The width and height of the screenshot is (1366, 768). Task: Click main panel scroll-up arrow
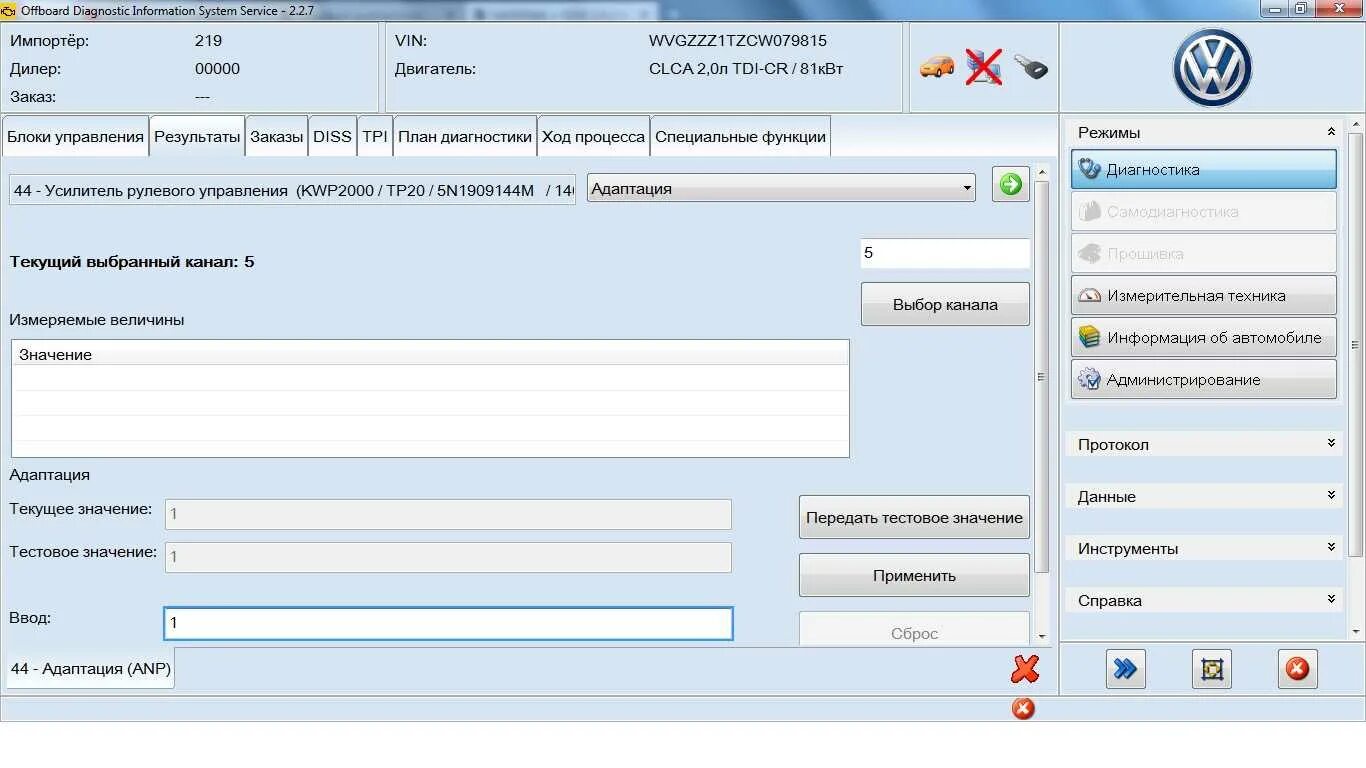[1041, 173]
